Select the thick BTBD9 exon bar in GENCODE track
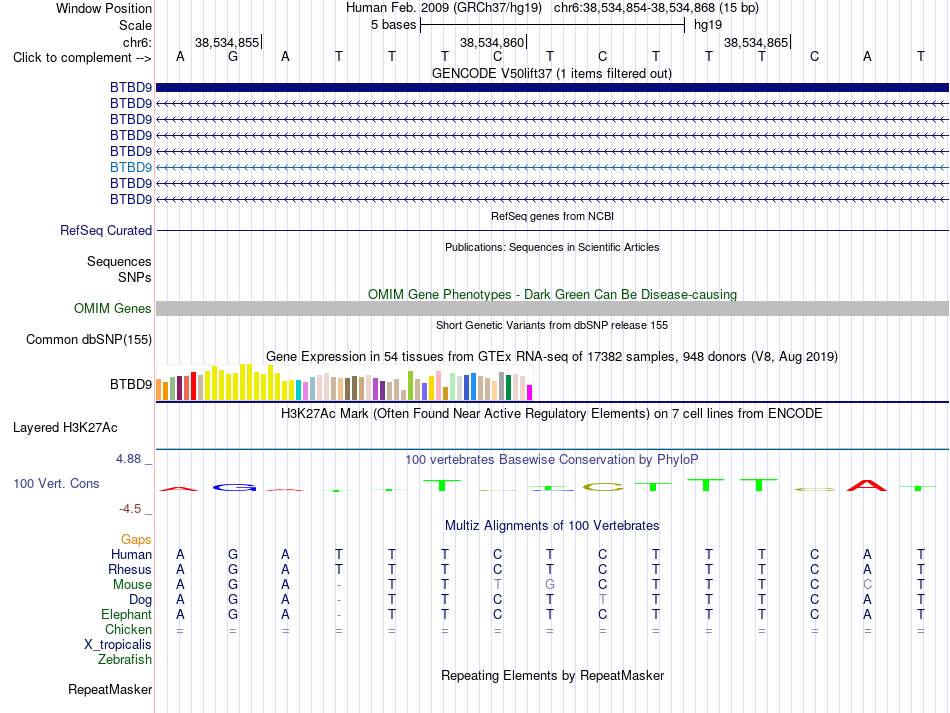 [x=552, y=88]
